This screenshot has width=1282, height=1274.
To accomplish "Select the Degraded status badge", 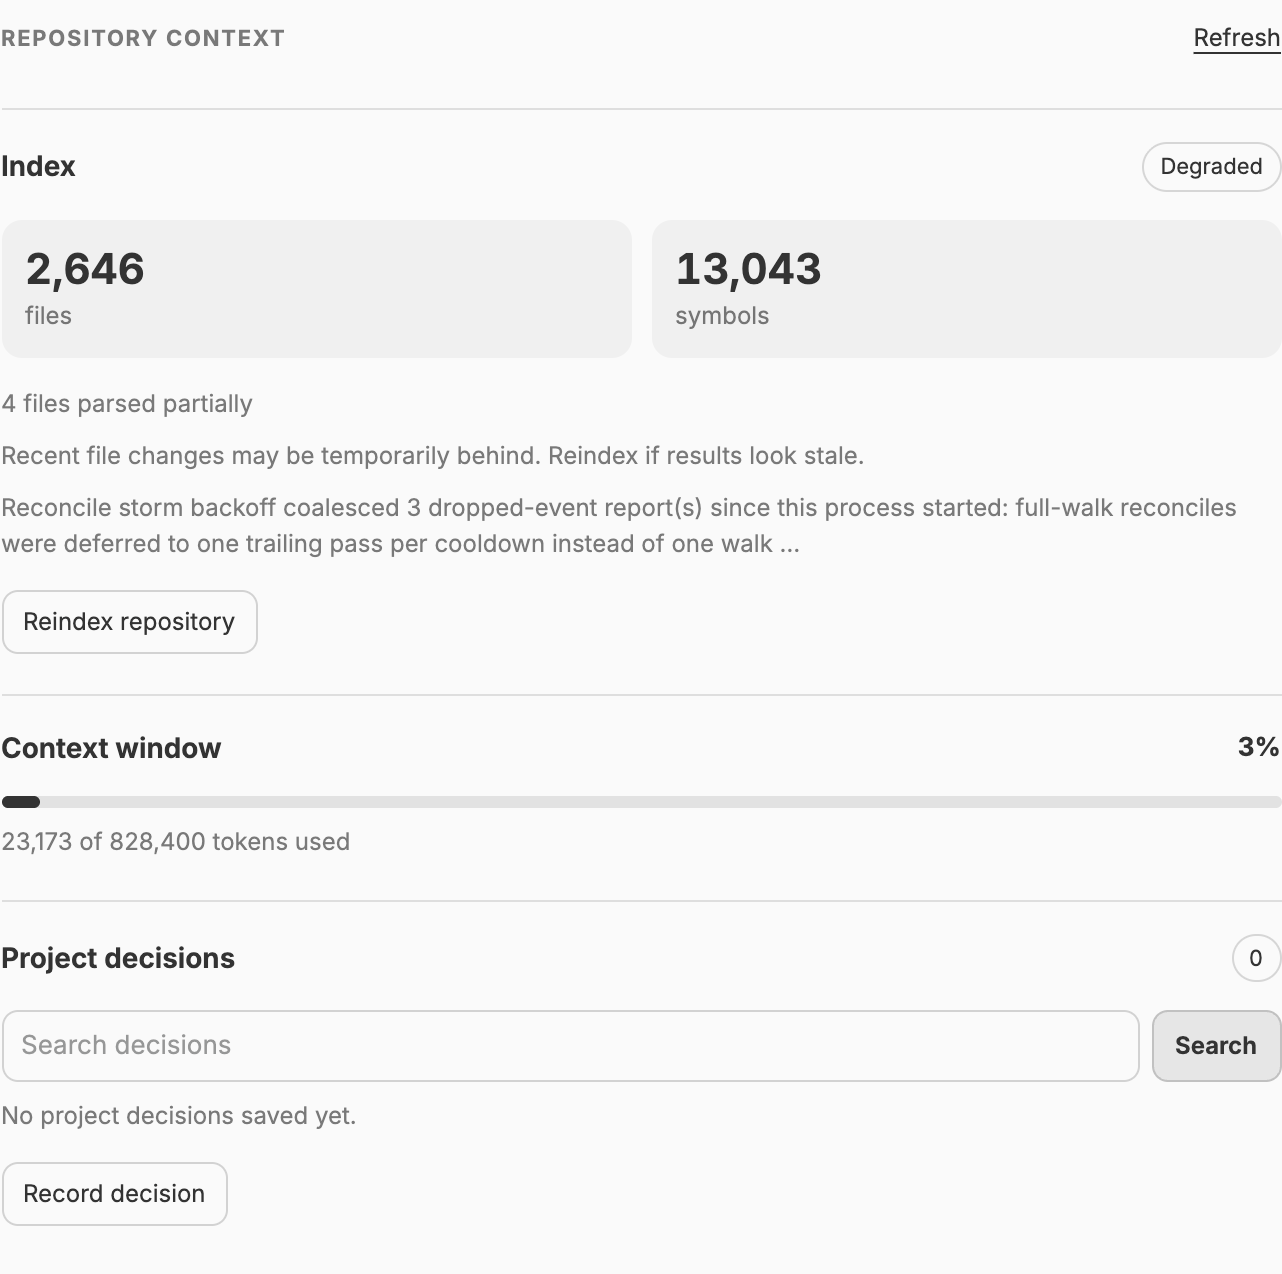I will (1211, 166).
